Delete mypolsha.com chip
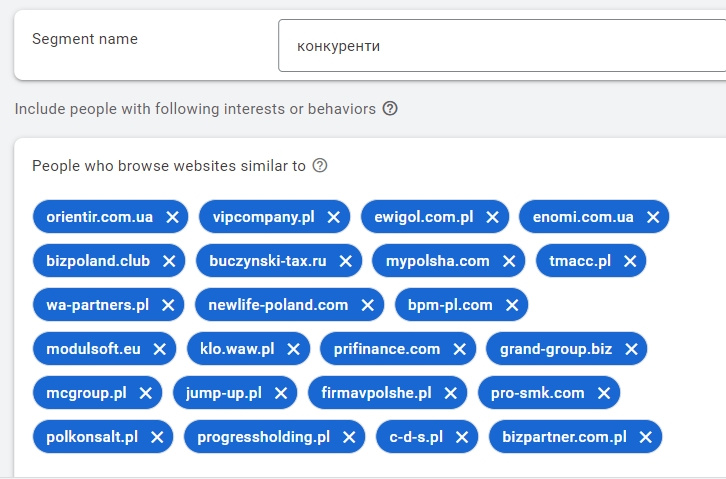 click(x=509, y=261)
